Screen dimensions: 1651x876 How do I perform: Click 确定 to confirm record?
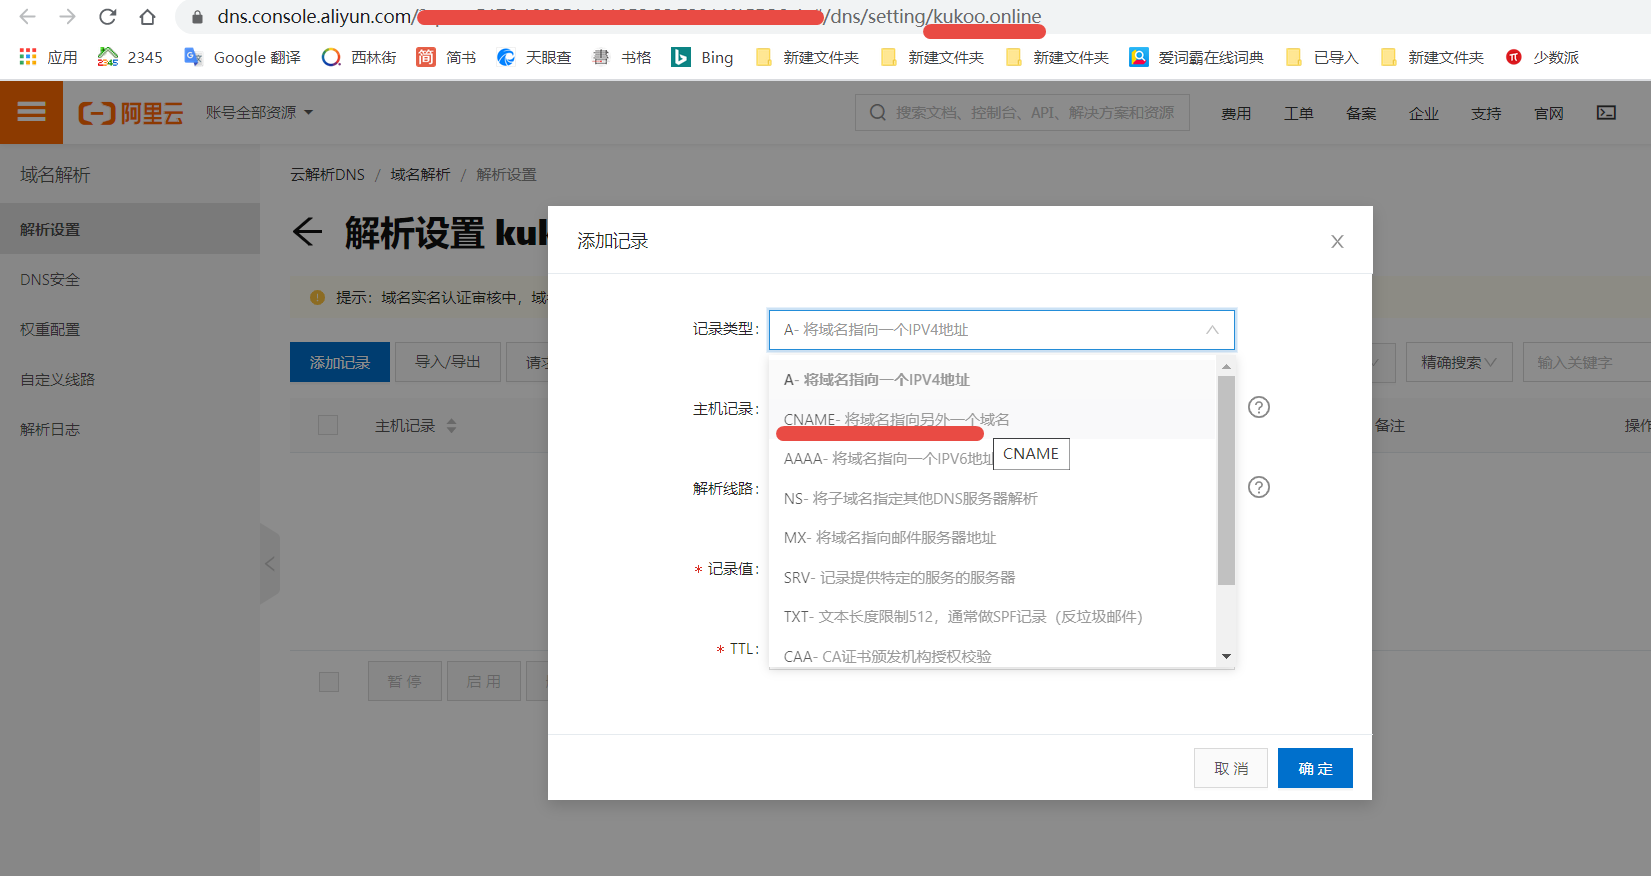coord(1315,768)
